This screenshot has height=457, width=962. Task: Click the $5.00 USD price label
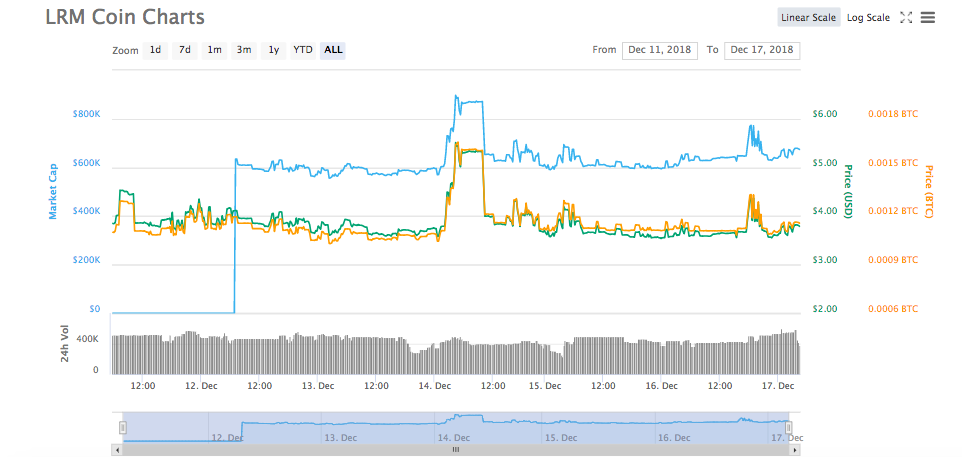[825, 163]
